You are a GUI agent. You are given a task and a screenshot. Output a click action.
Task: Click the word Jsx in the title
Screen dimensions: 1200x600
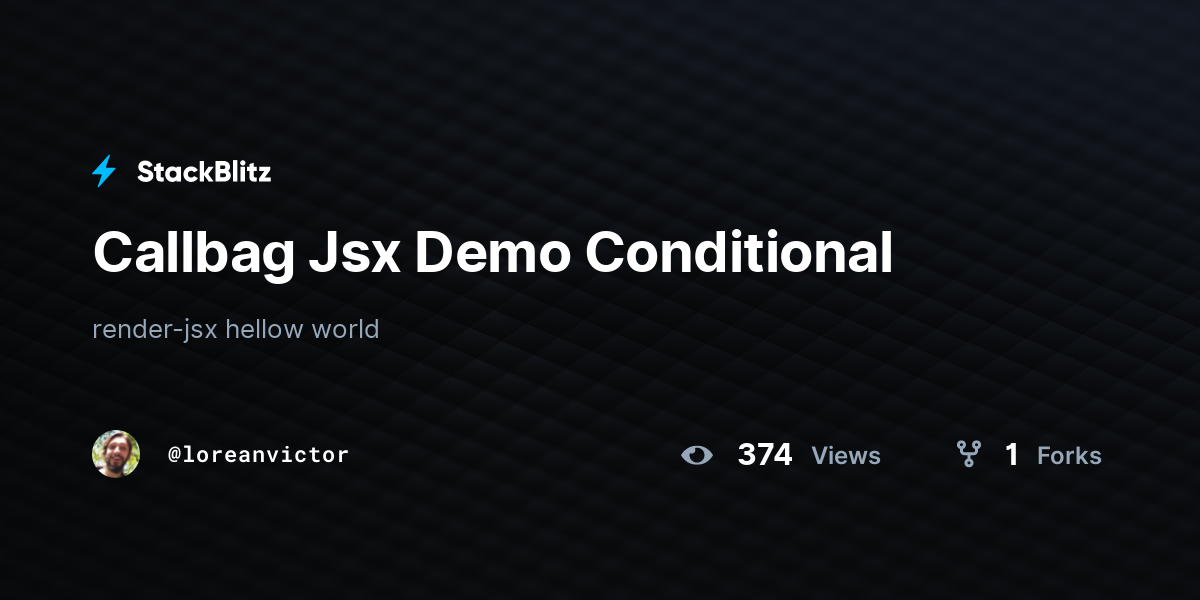pyautogui.click(x=355, y=254)
